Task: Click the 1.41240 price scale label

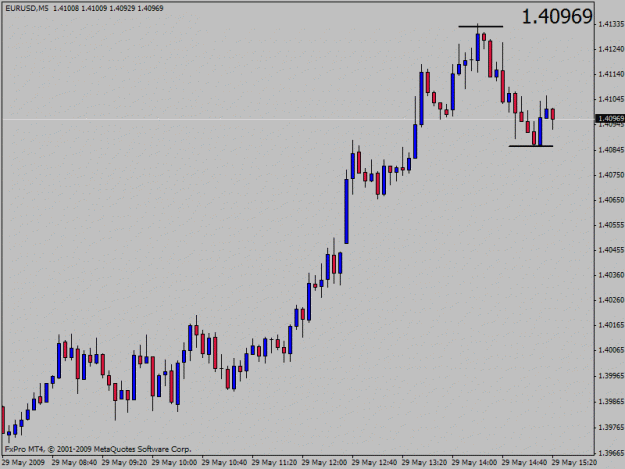Action: pos(611,49)
